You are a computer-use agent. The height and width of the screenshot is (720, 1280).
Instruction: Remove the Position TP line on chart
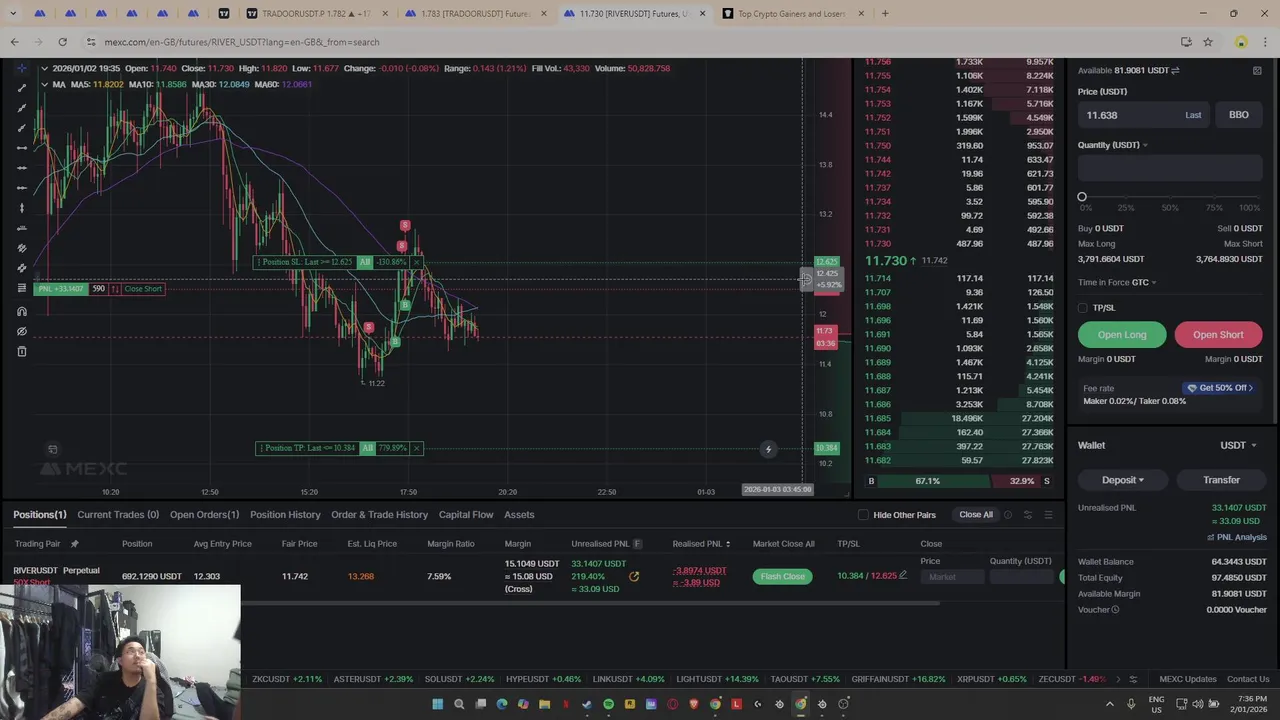[x=416, y=448]
